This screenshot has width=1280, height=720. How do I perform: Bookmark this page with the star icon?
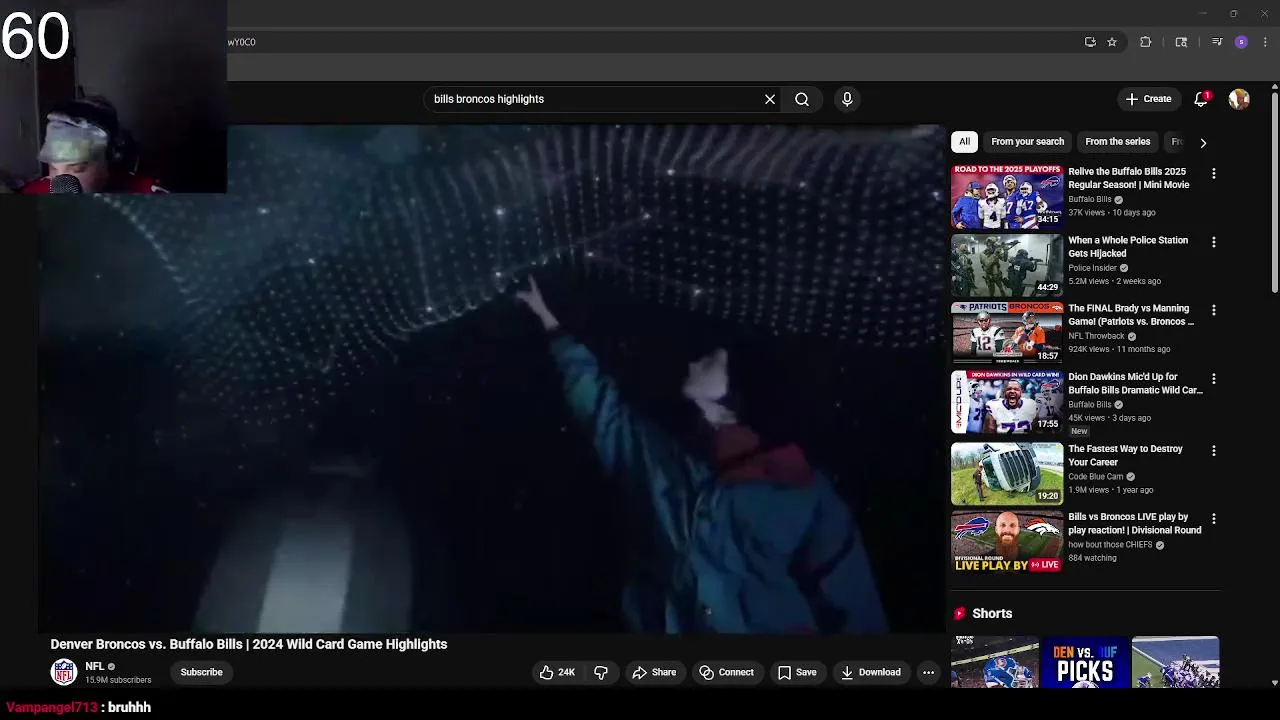pyautogui.click(x=1111, y=42)
